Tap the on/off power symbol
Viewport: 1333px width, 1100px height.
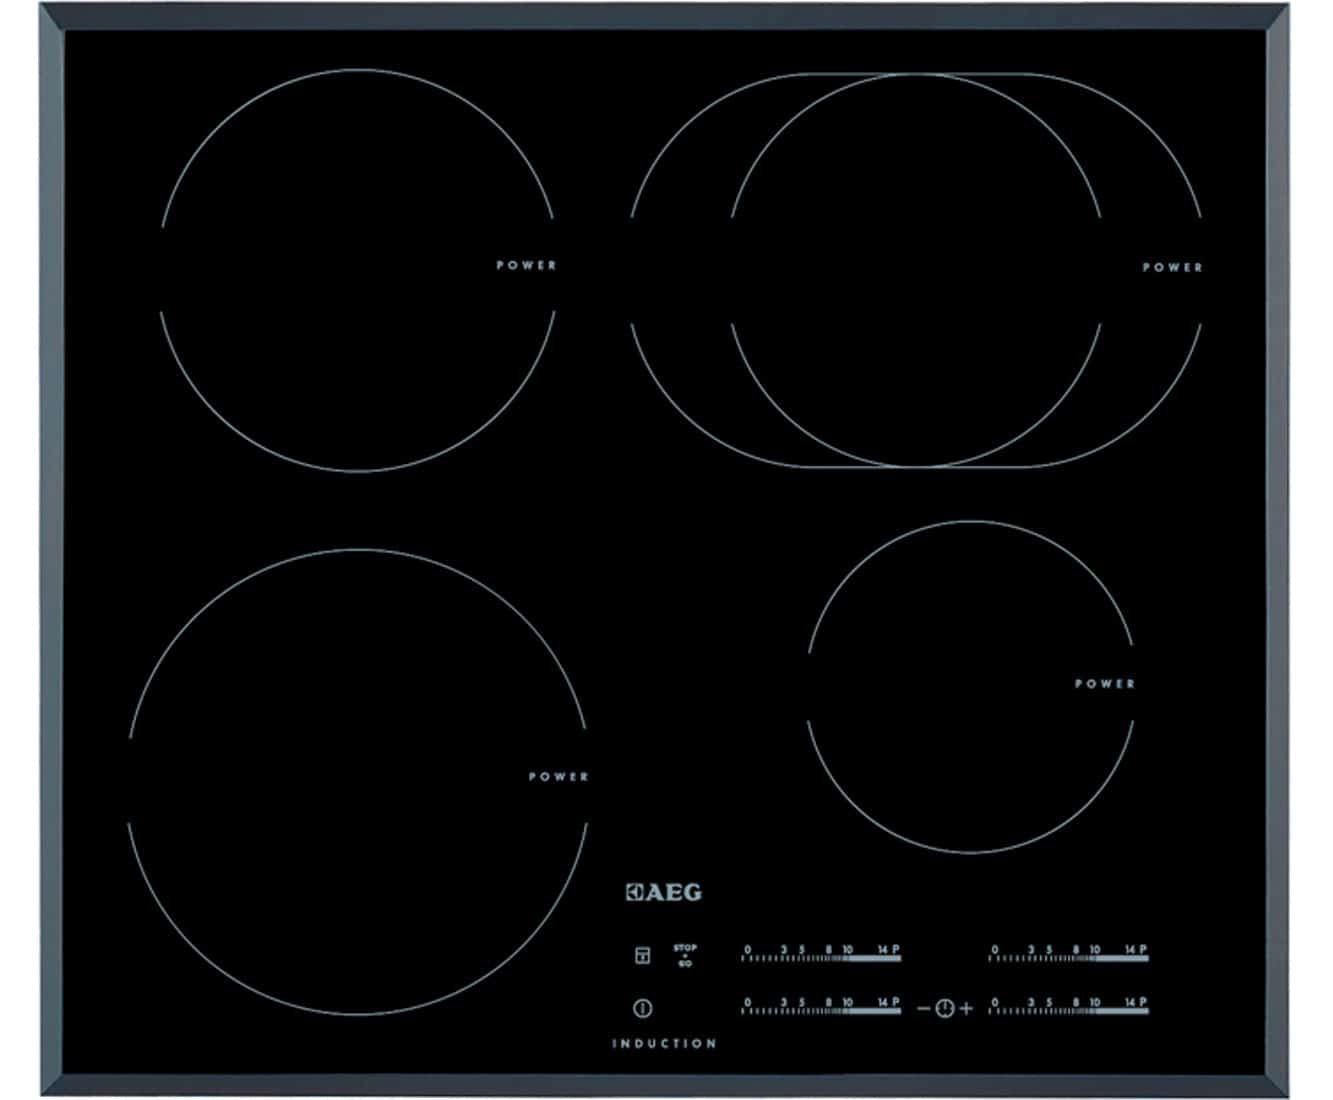643,1008
